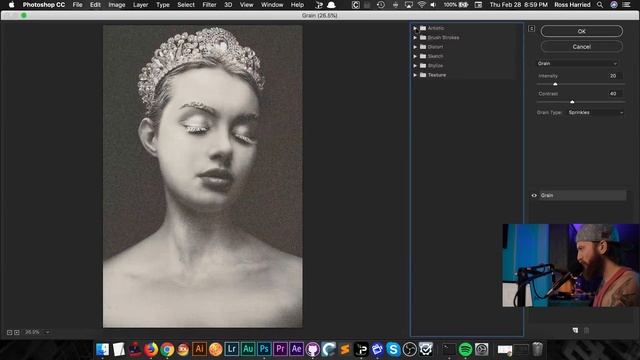The height and width of the screenshot is (360, 640).
Task: Open the Apple menu
Action: [11, 5]
